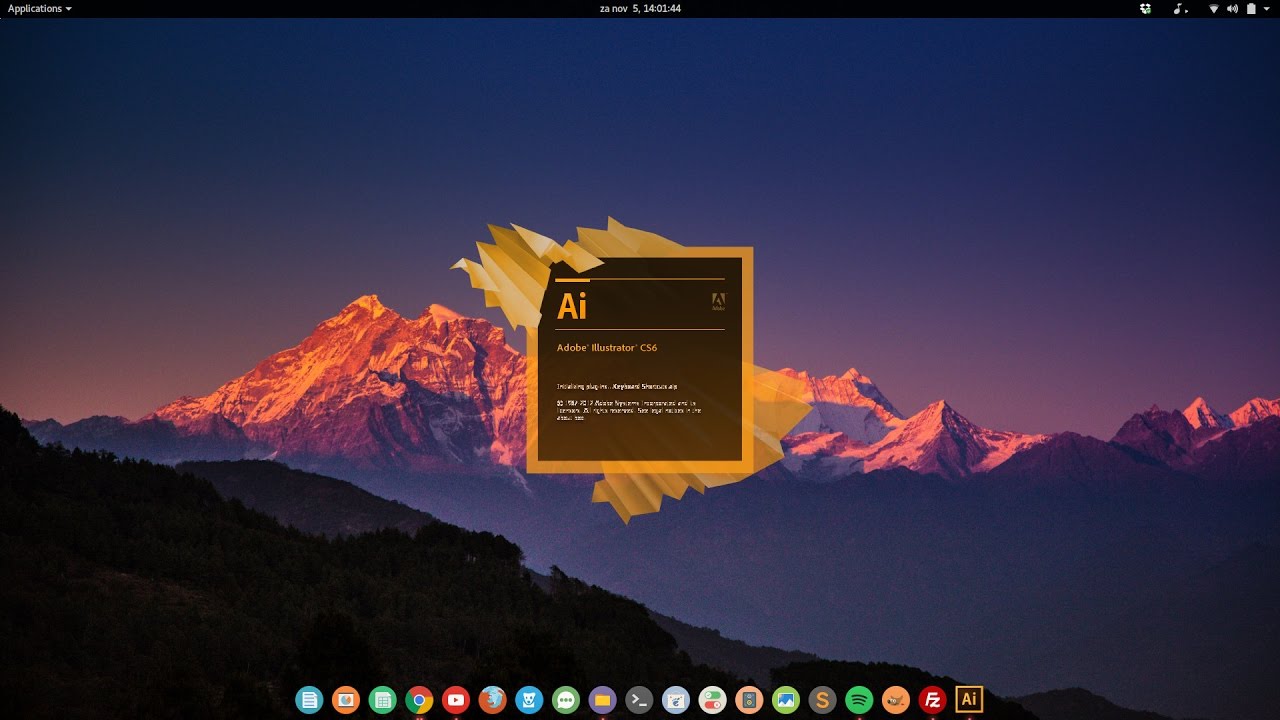Open the YouTube dock icon

click(x=456, y=700)
